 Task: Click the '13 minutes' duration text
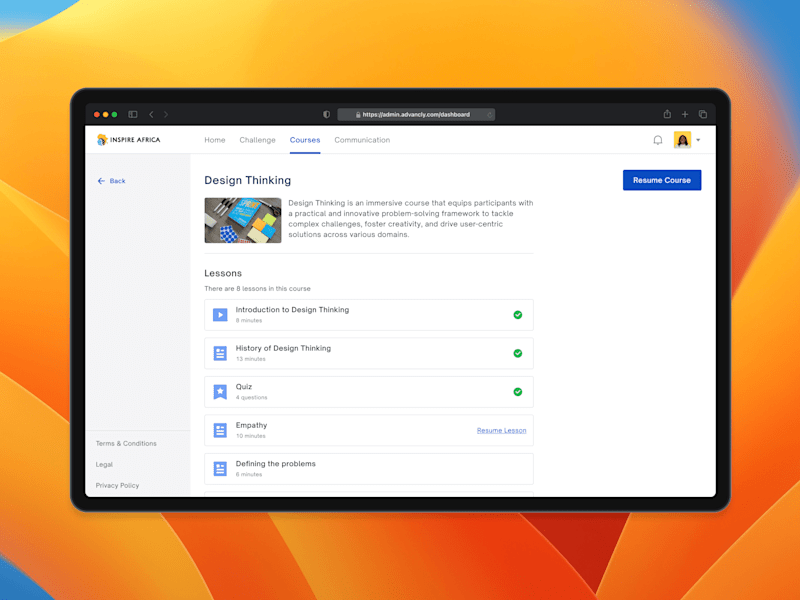251,359
